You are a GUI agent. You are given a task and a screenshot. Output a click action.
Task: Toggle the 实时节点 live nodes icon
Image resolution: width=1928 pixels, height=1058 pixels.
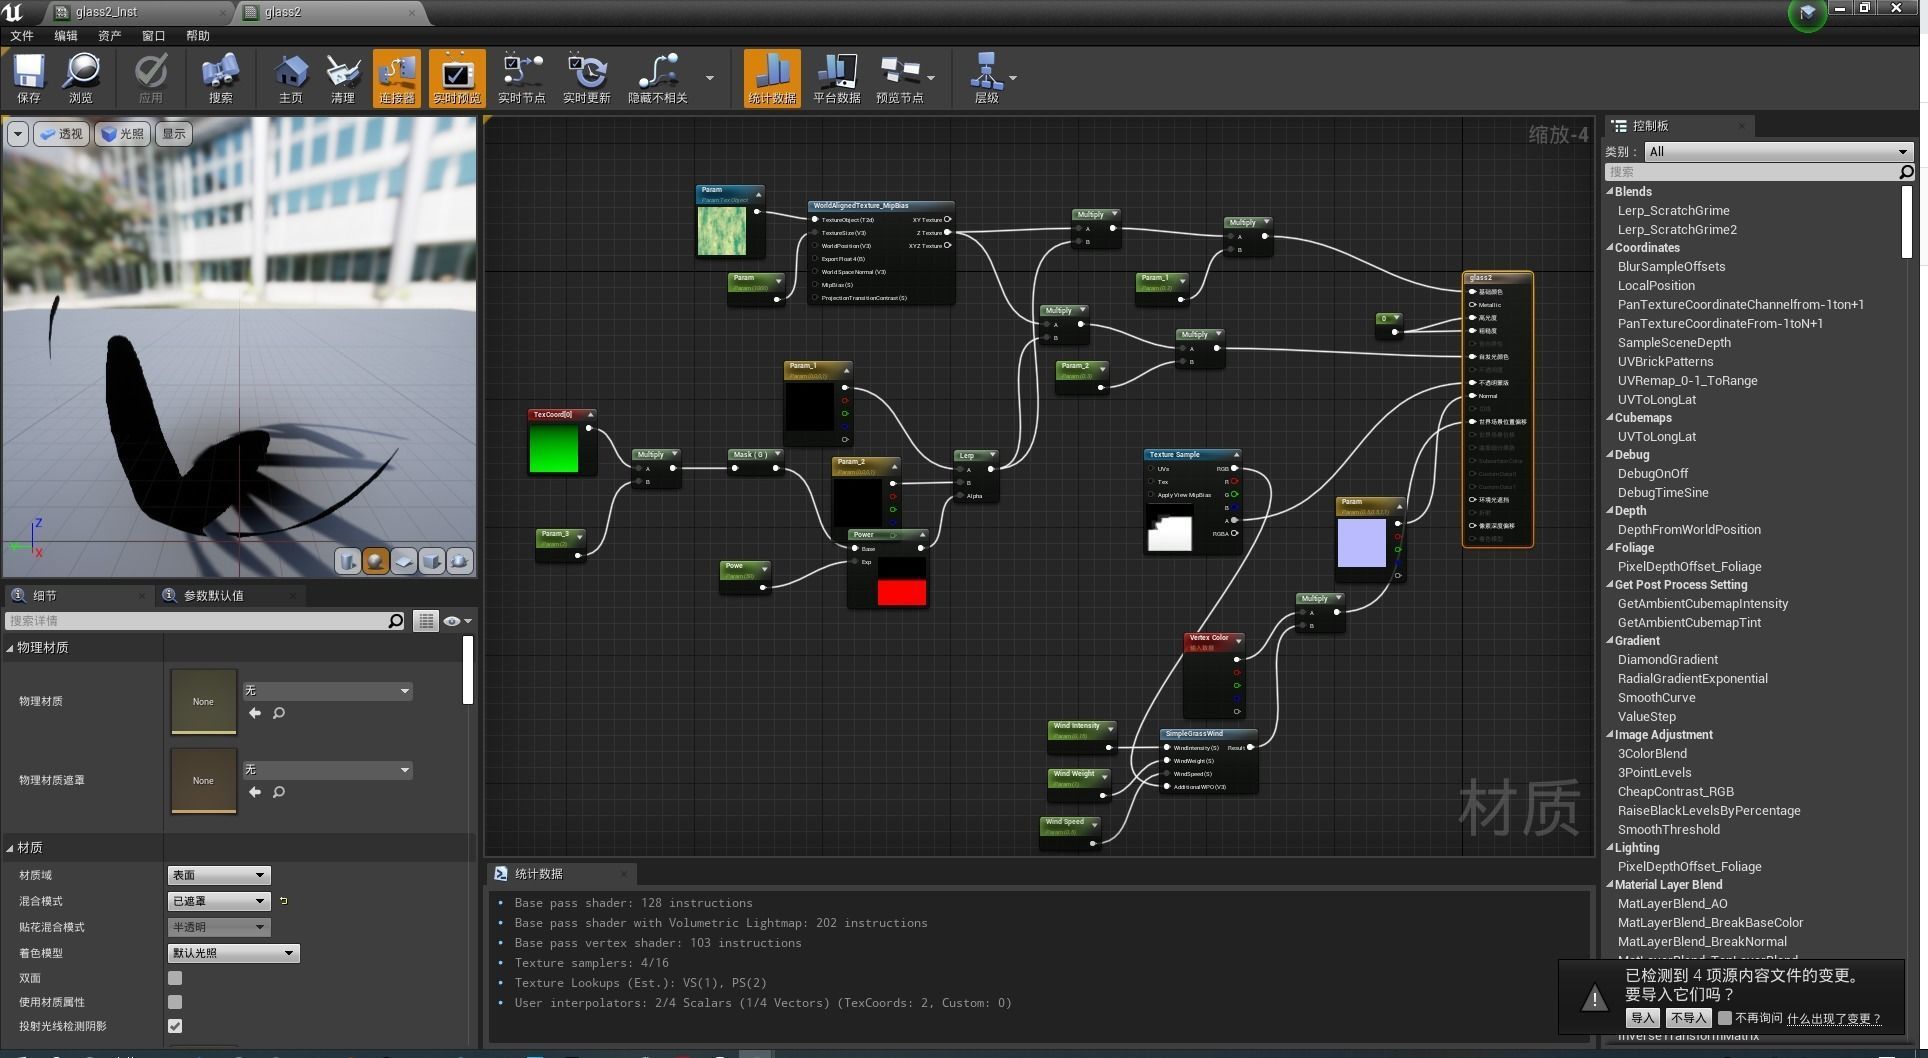tap(522, 77)
